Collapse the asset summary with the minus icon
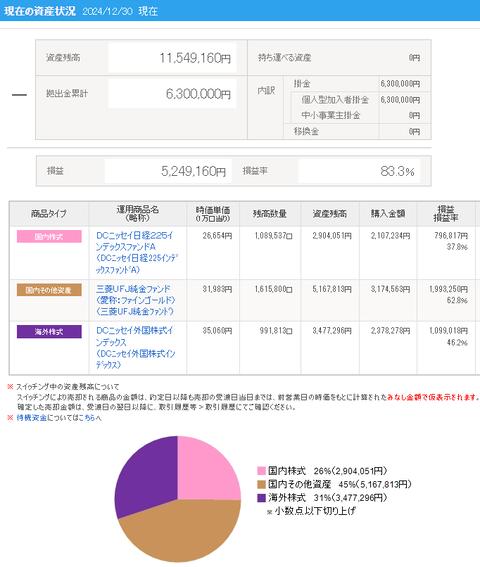480x567 pixels. [x=19, y=95]
